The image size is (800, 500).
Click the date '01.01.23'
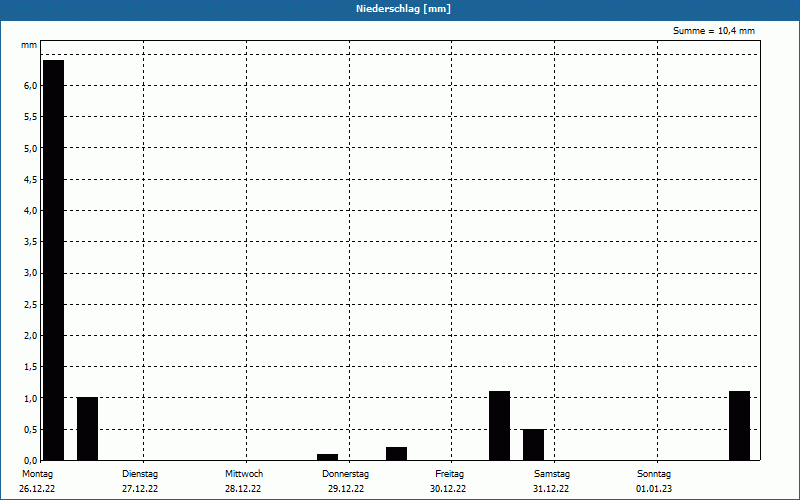[x=654, y=489]
